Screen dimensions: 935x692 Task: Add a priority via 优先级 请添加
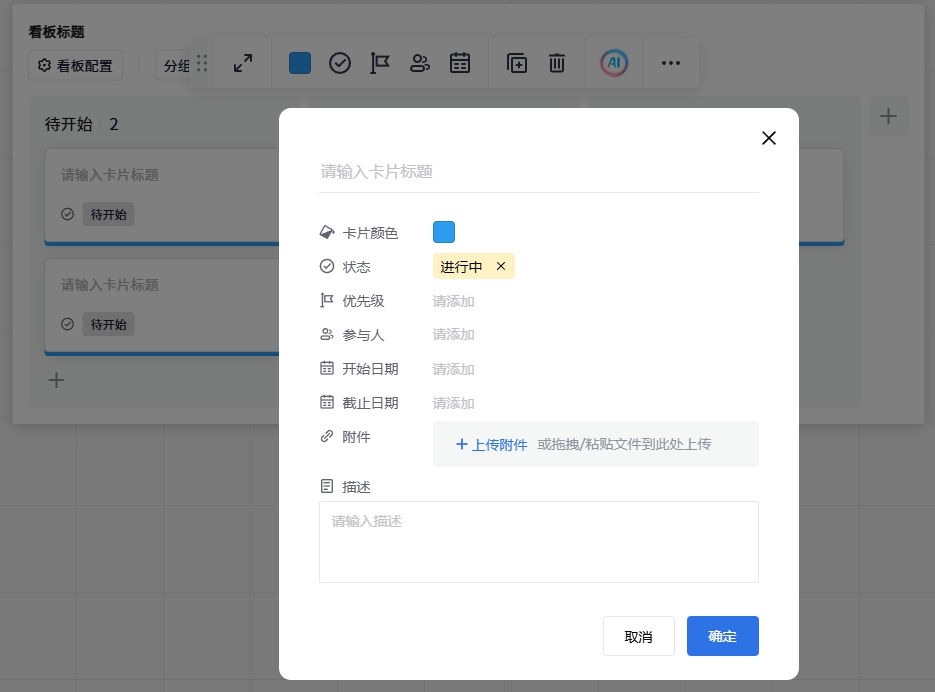pos(453,301)
